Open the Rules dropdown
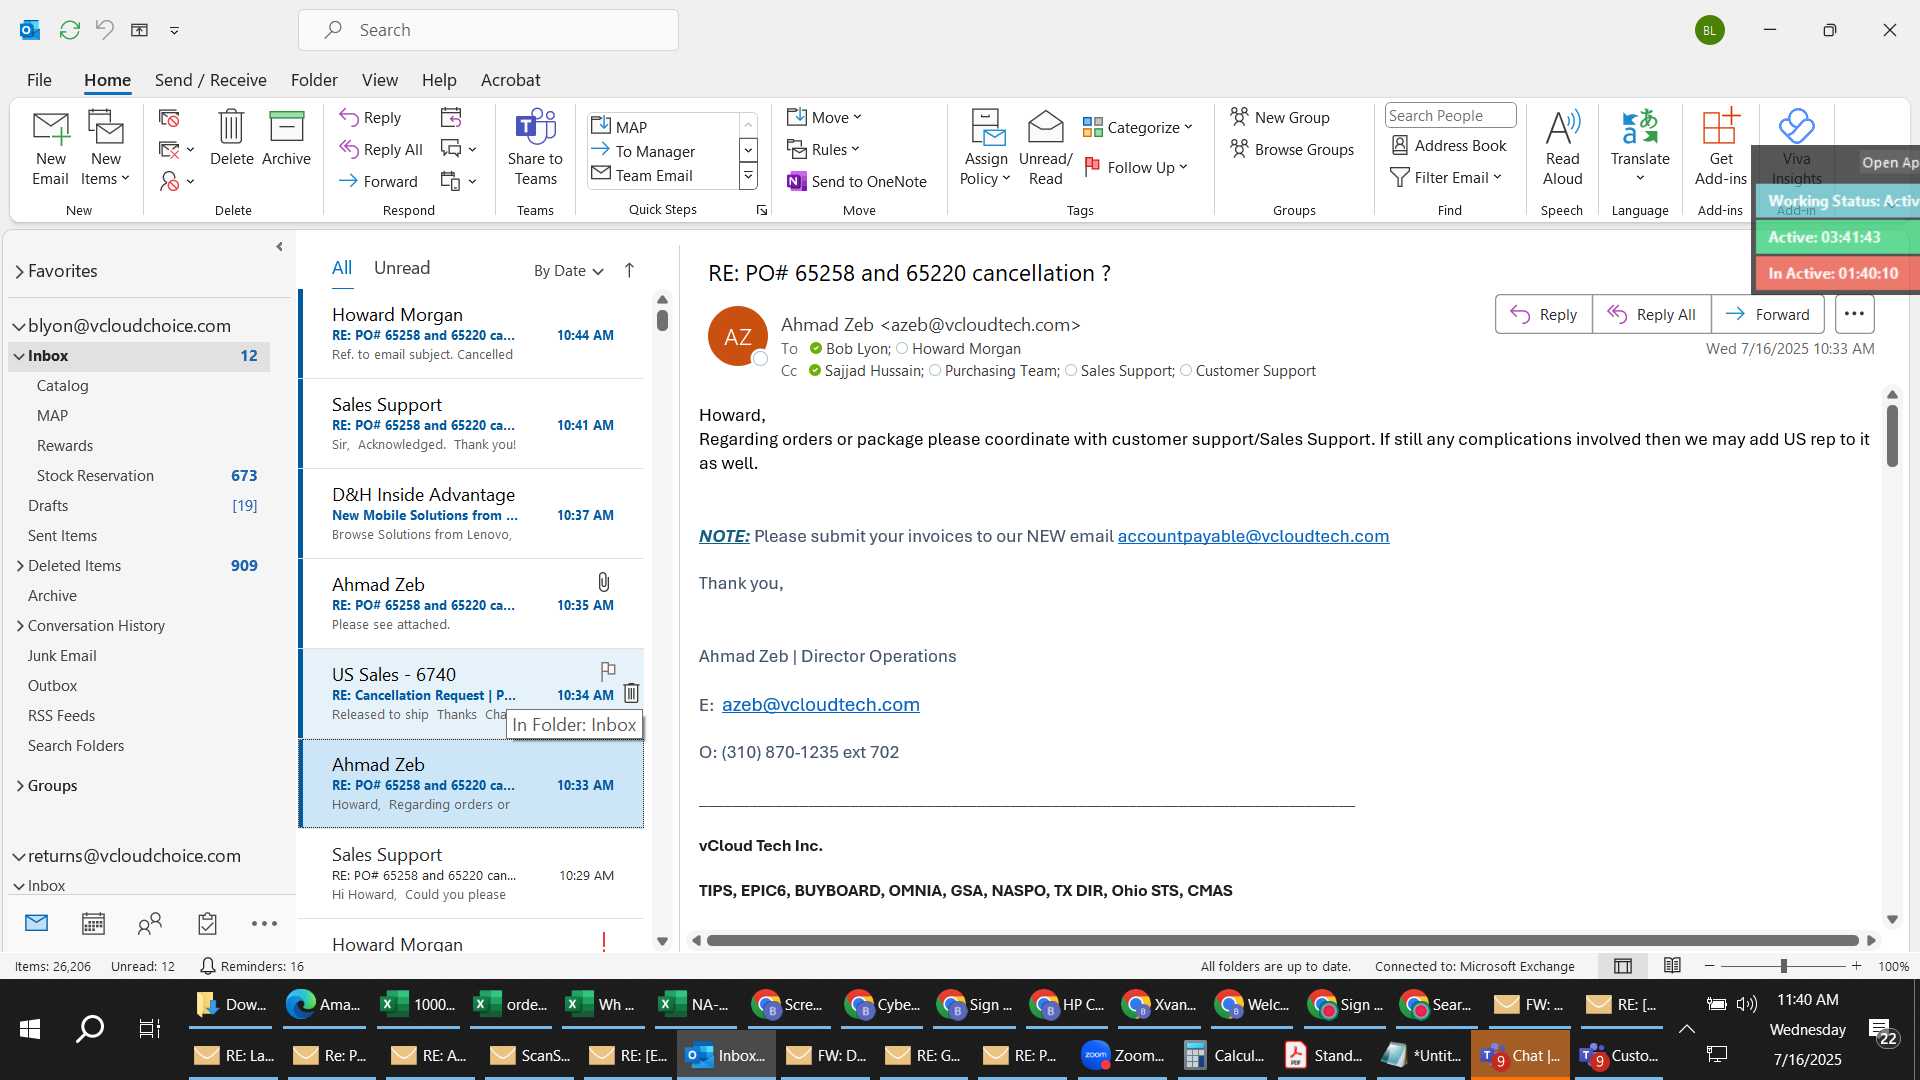The width and height of the screenshot is (1920, 1080). coord(823,150)
